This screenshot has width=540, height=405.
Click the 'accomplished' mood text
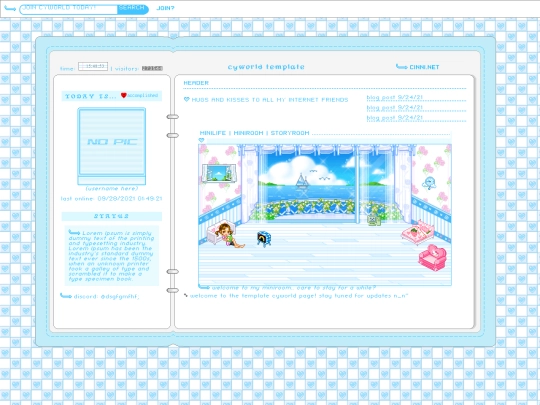(x=143, y=95)
